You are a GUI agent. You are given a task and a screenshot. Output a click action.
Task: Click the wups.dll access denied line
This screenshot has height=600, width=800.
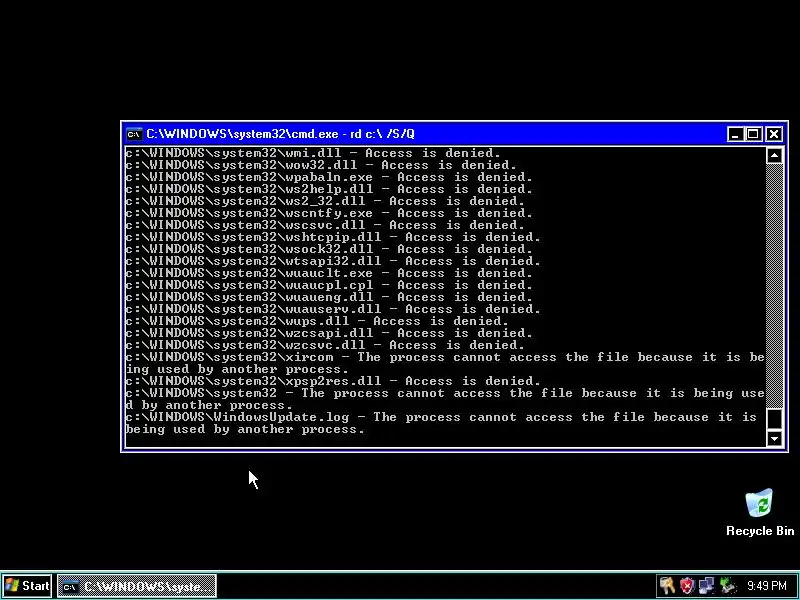pyautogui.click(x=317, y=321)
